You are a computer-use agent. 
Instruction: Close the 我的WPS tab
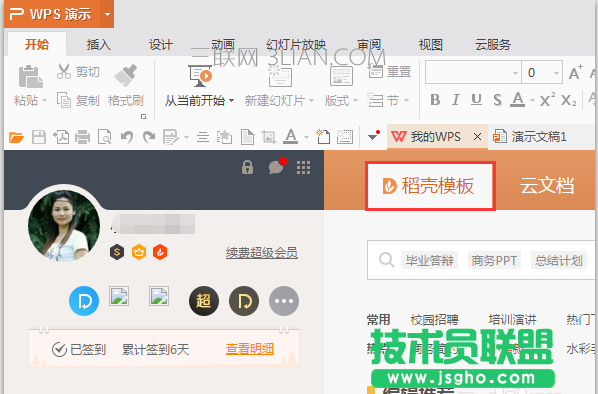click(x=477, y=136)
